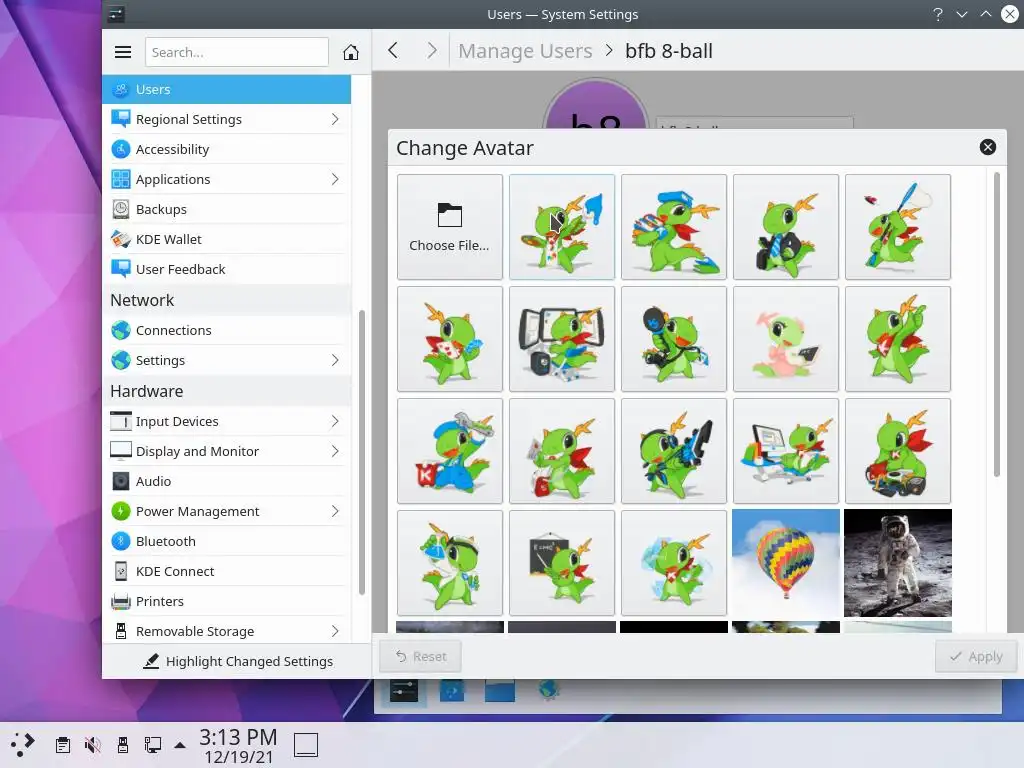Choose Konqi avatar with drawing tablet
Viewport: 1024px width, 768px height.
(673, 451)
